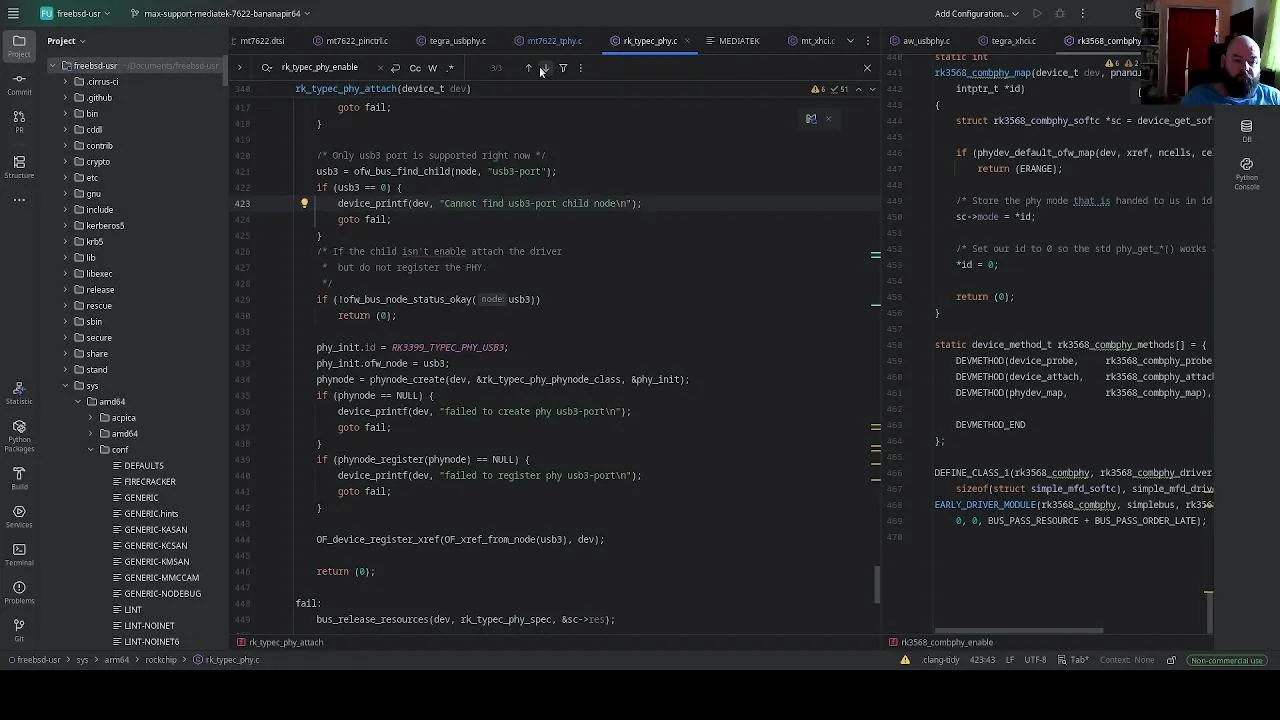Collapse the sys folder

65,386
